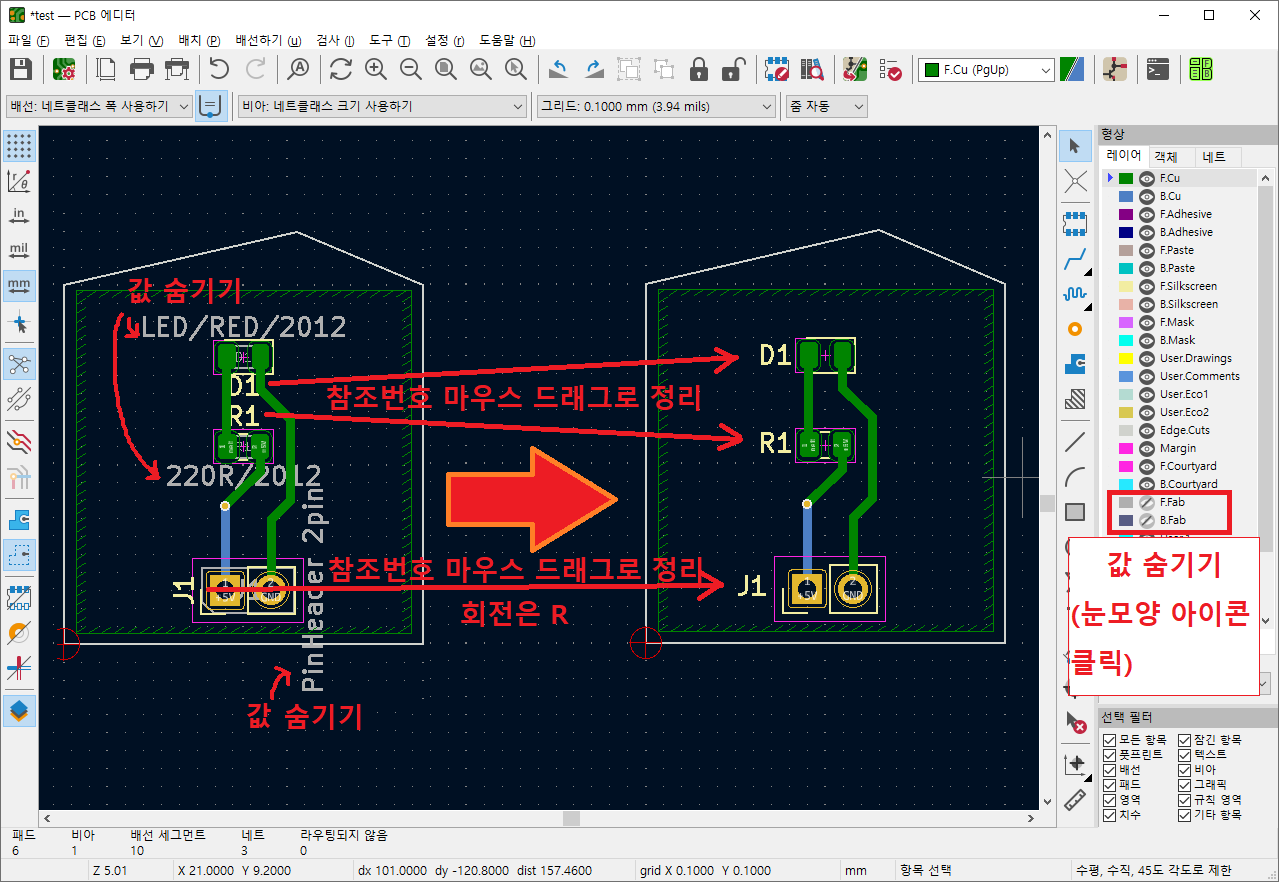Run the Design Rules Checker icon

890,69
